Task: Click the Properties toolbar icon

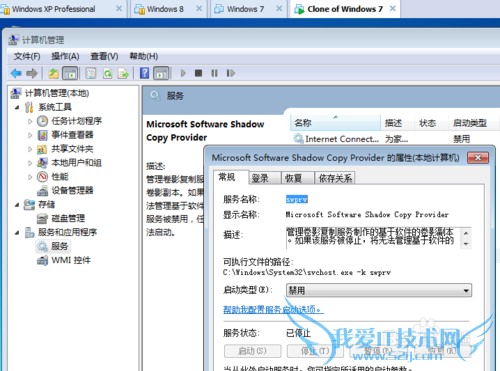Action: (x=91, y=73)
